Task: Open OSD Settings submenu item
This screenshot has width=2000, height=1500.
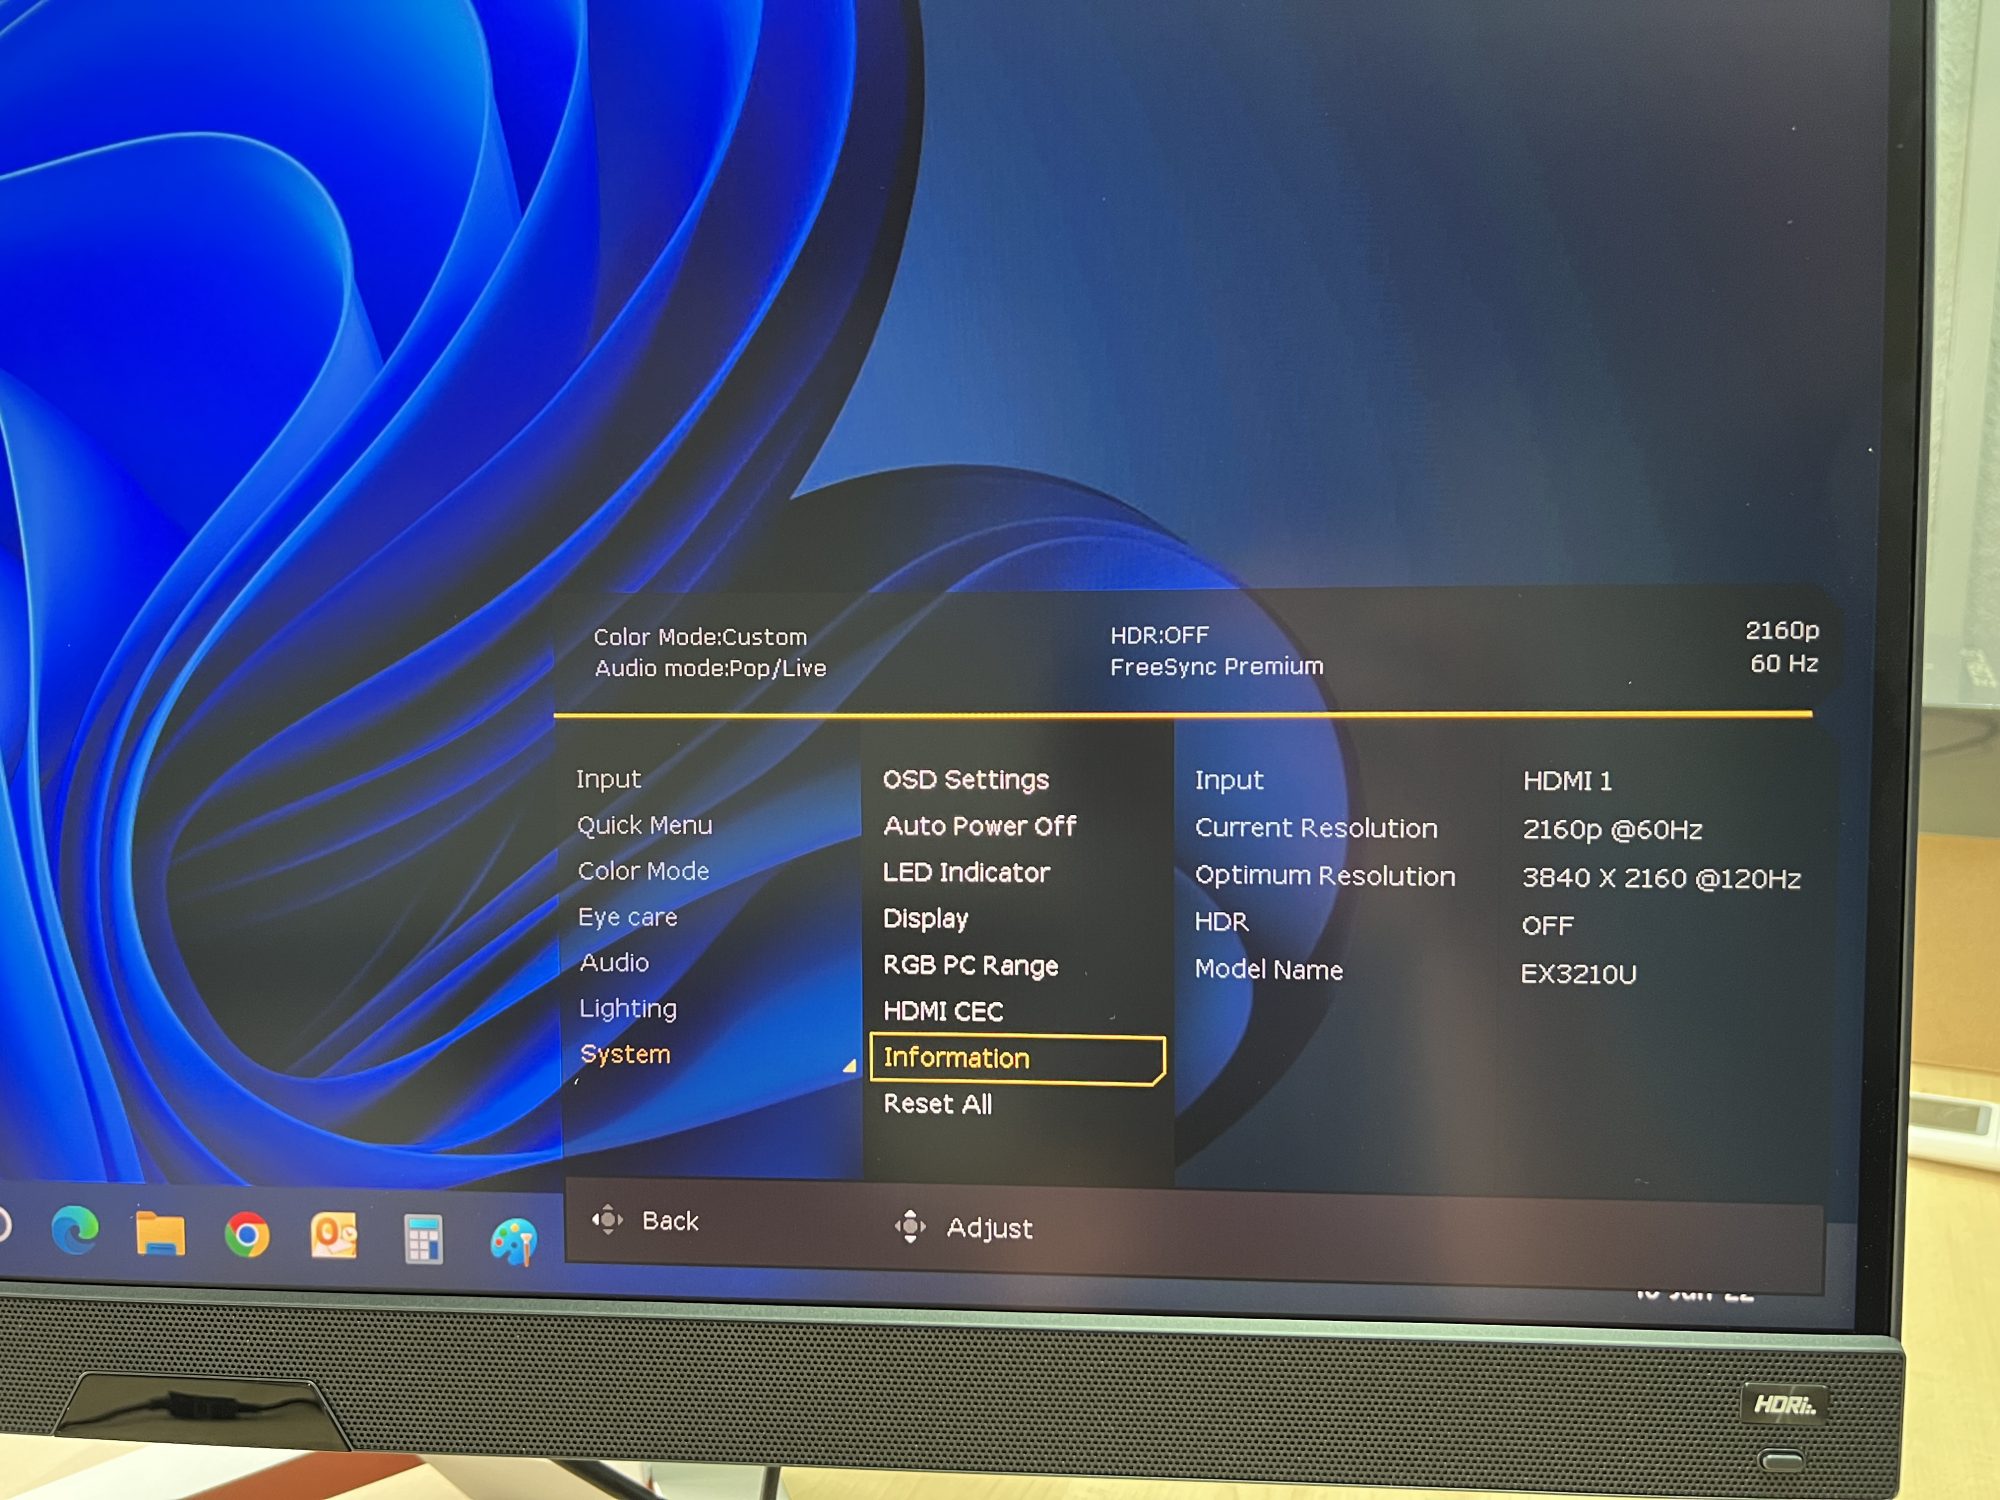Action: [x=965, y=779]
